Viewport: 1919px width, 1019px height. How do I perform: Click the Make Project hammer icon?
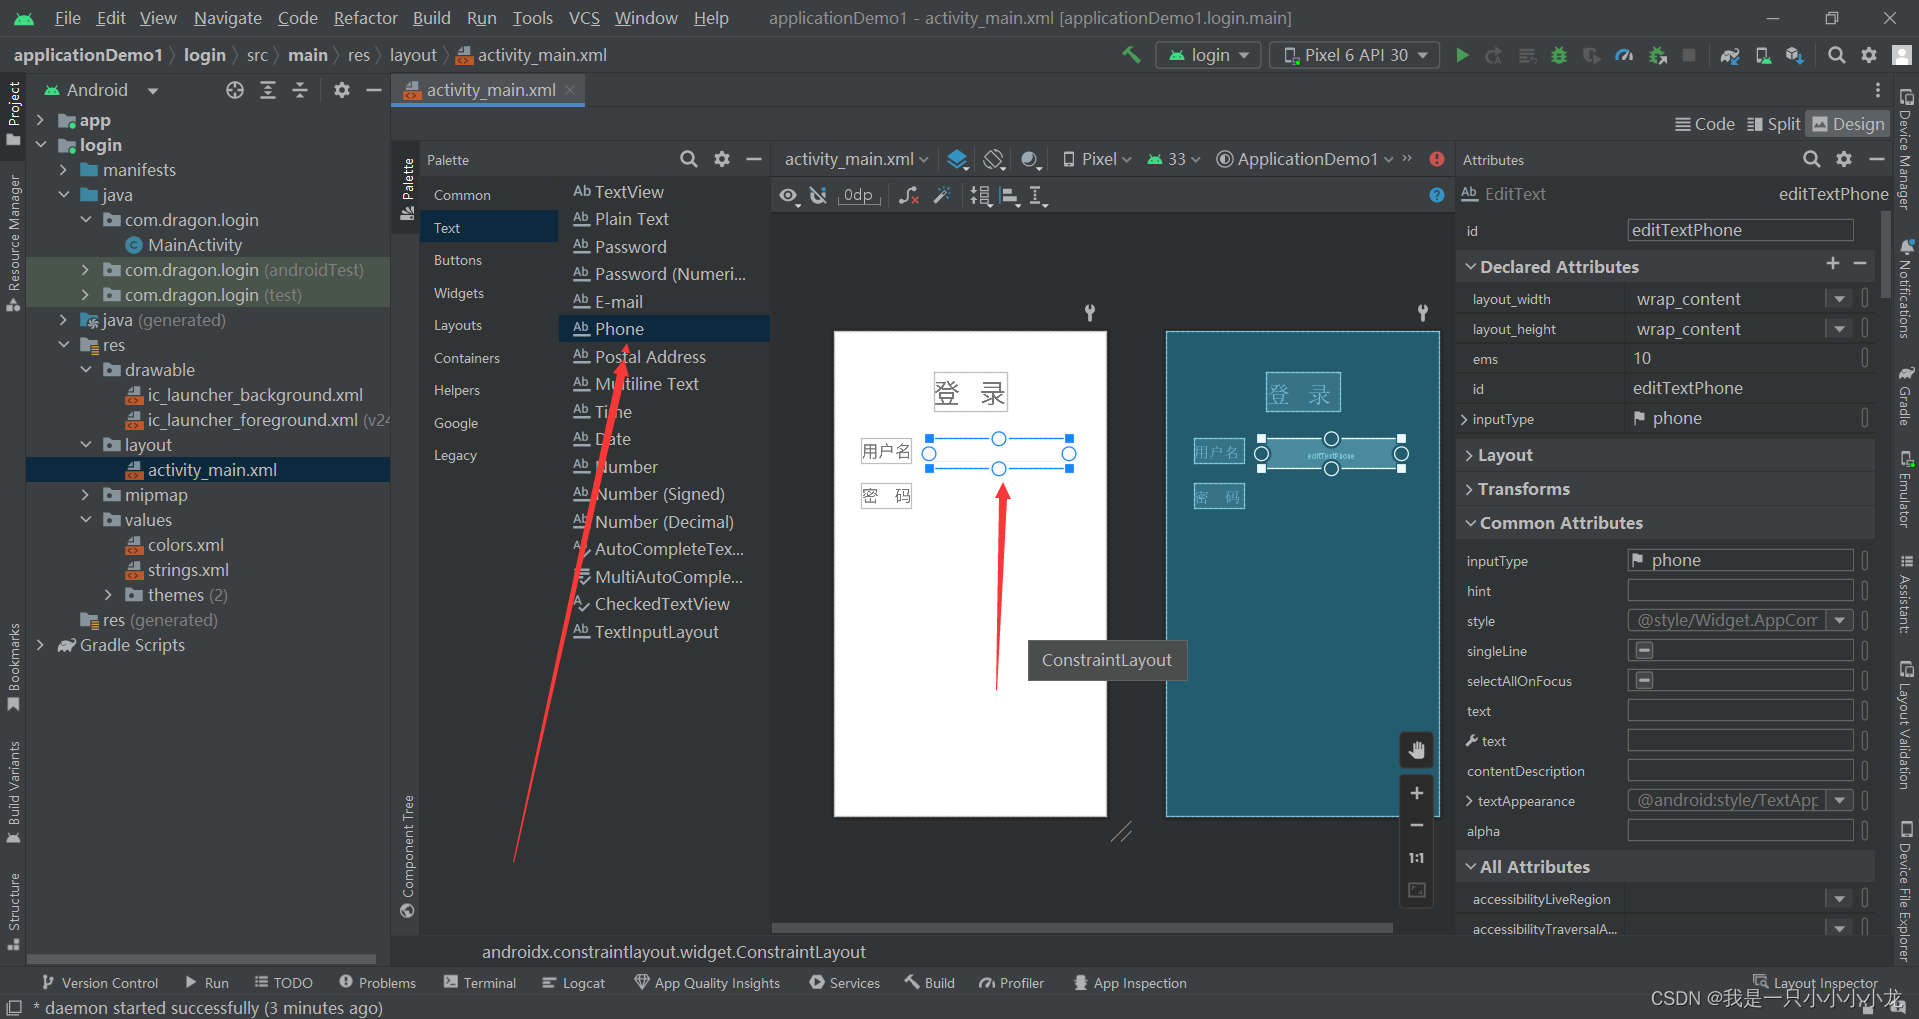[x=1131, y=55]
